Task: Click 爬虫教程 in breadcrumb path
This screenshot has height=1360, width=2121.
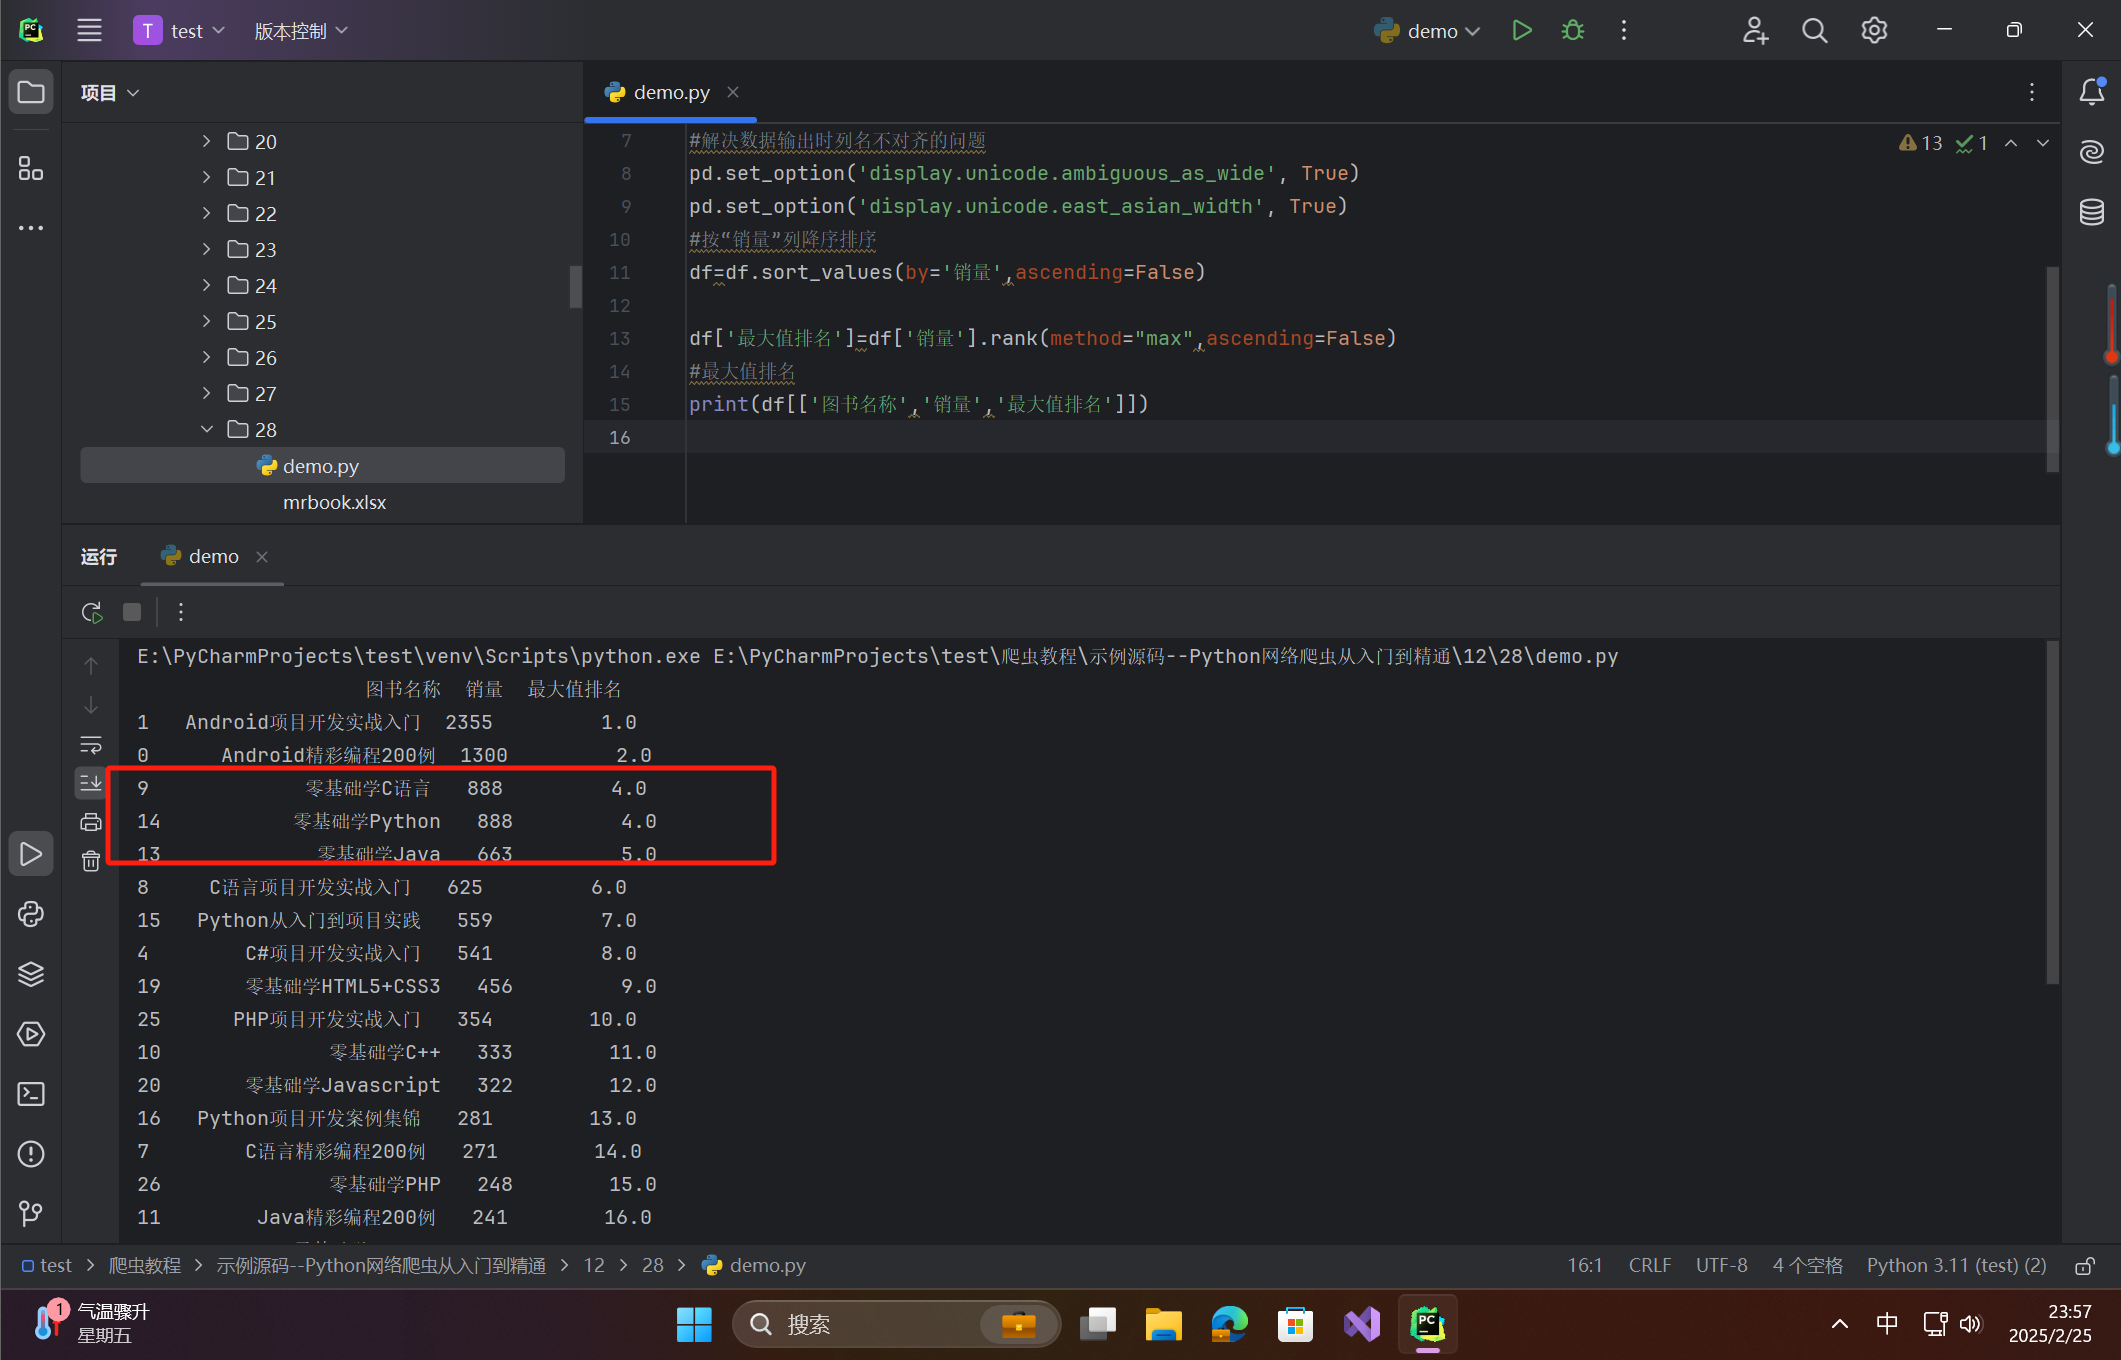Action: point(145,1265)
